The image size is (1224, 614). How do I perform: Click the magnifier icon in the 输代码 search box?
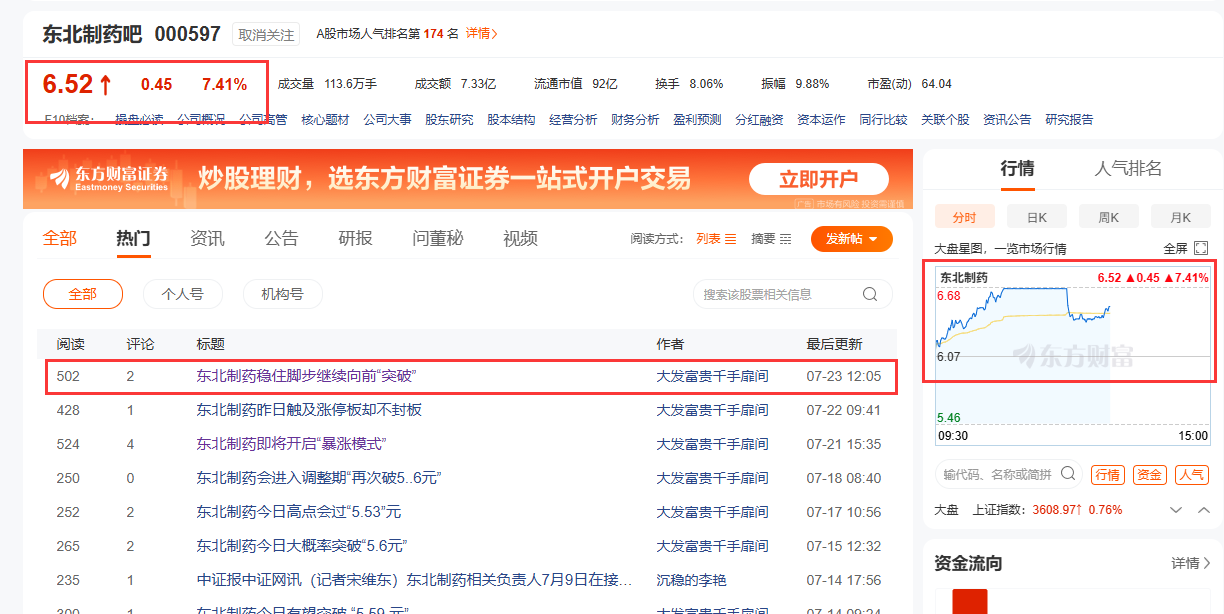pyautogui.click(x=1068, y=474)
